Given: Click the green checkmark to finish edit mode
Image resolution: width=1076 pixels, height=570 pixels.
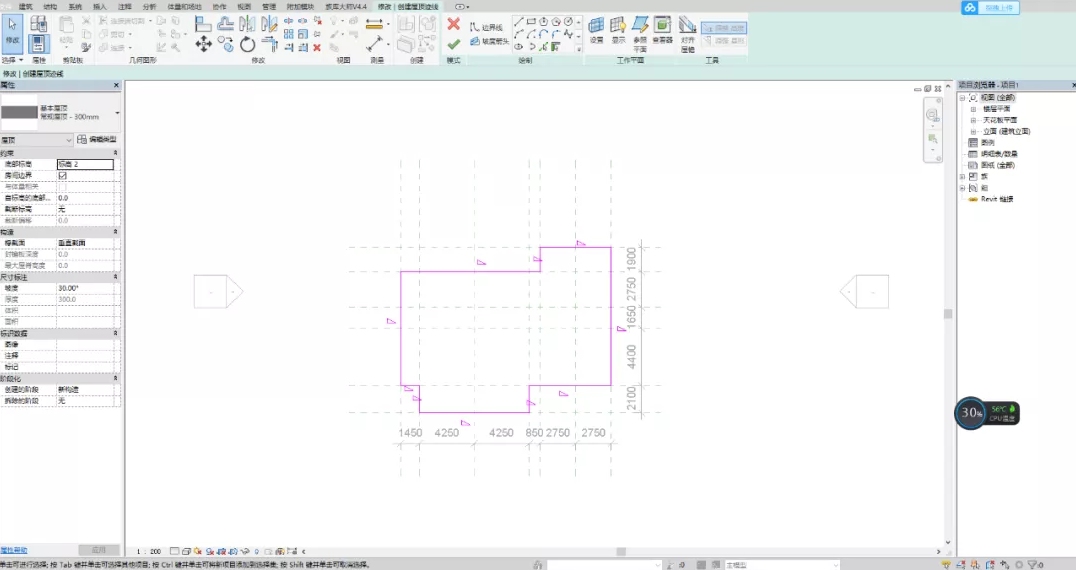Looking at the screenshot, I should (x=453, y=43).
